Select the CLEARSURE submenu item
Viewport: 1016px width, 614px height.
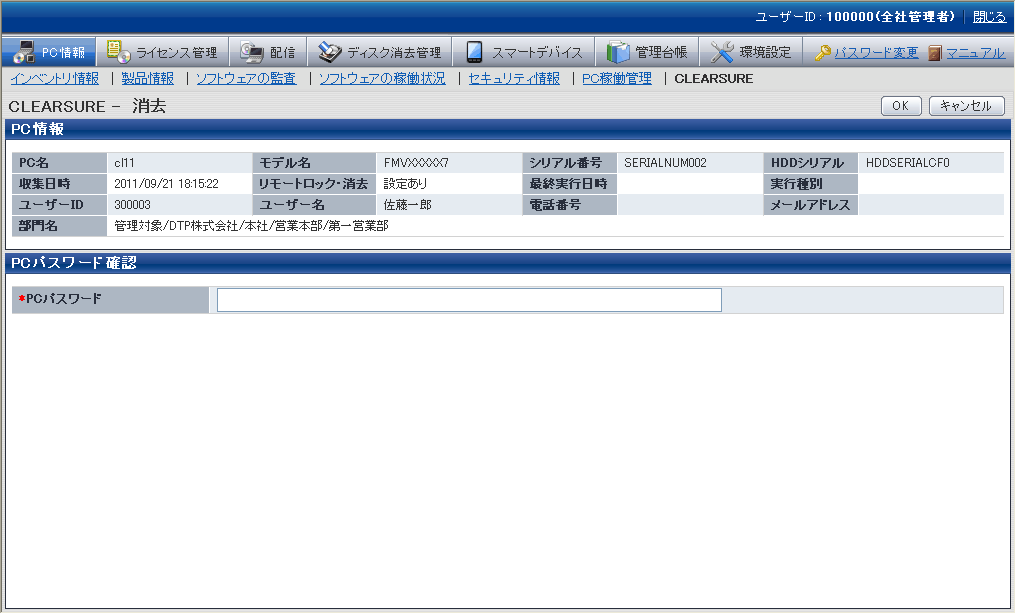coord(713,78)
